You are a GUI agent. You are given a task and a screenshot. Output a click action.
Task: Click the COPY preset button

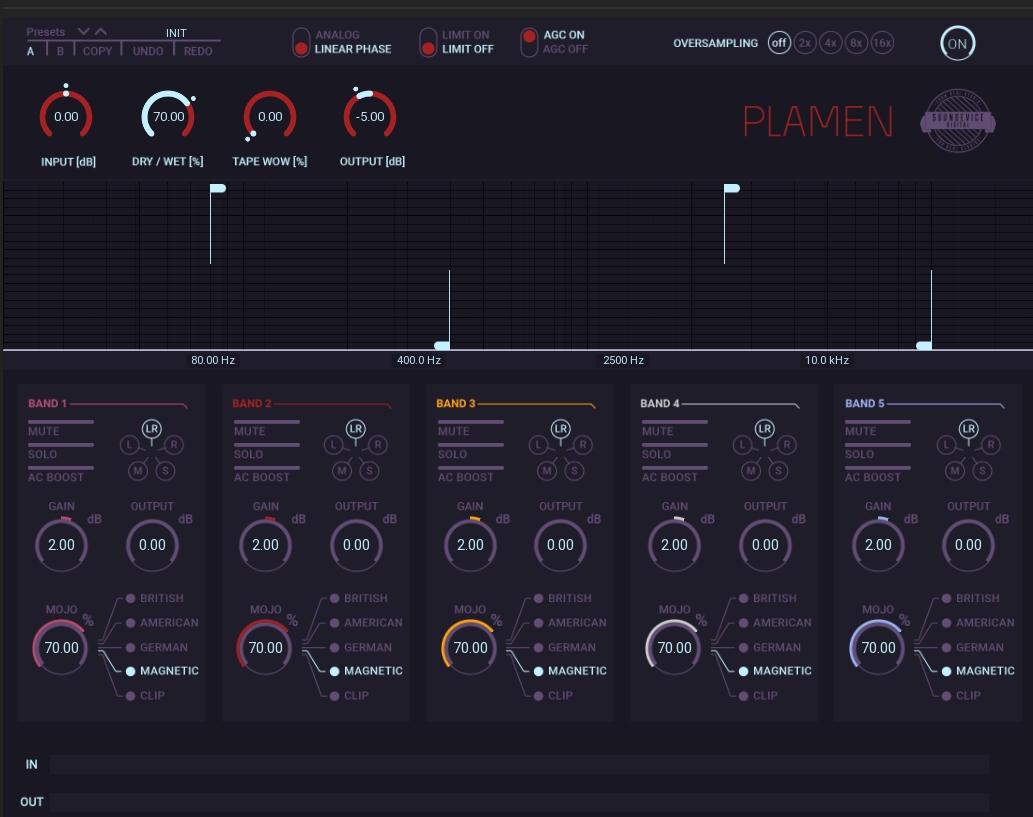pyautogui.click(x=97, y=51)
